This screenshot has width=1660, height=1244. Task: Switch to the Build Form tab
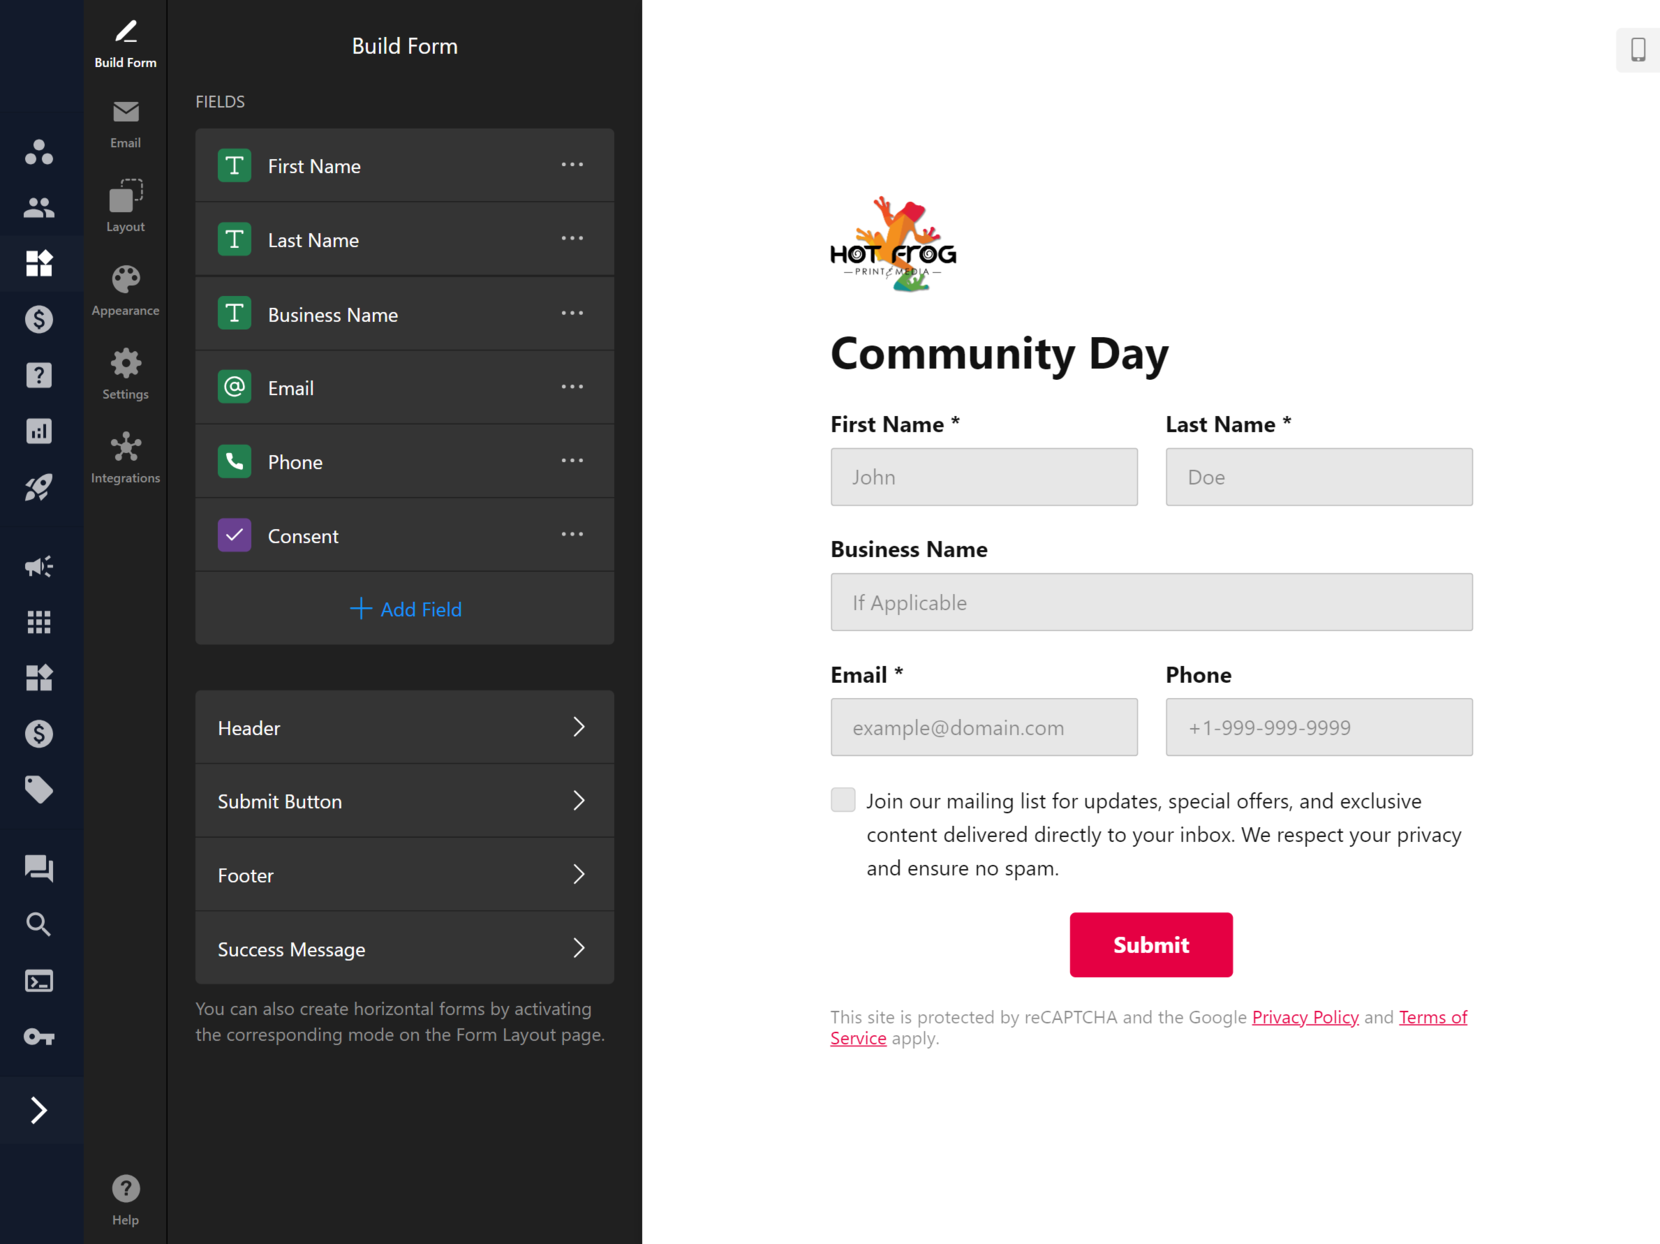pos(124,40)
